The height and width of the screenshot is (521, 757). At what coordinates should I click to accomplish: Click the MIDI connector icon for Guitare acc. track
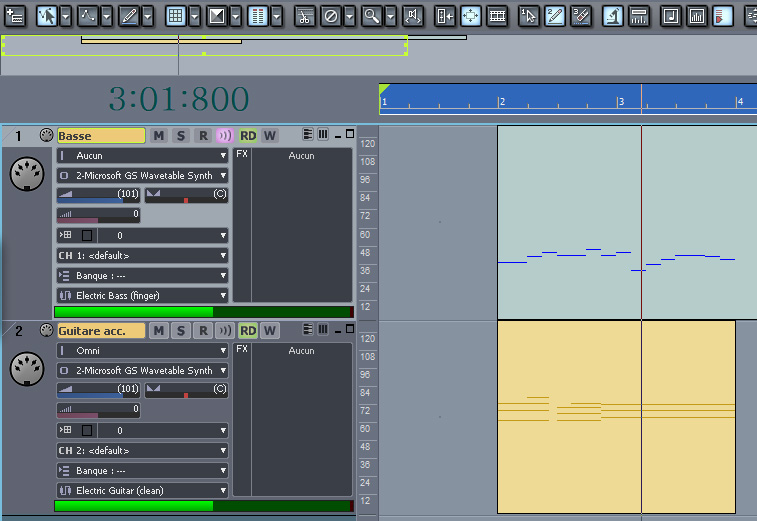coord(27,368)
